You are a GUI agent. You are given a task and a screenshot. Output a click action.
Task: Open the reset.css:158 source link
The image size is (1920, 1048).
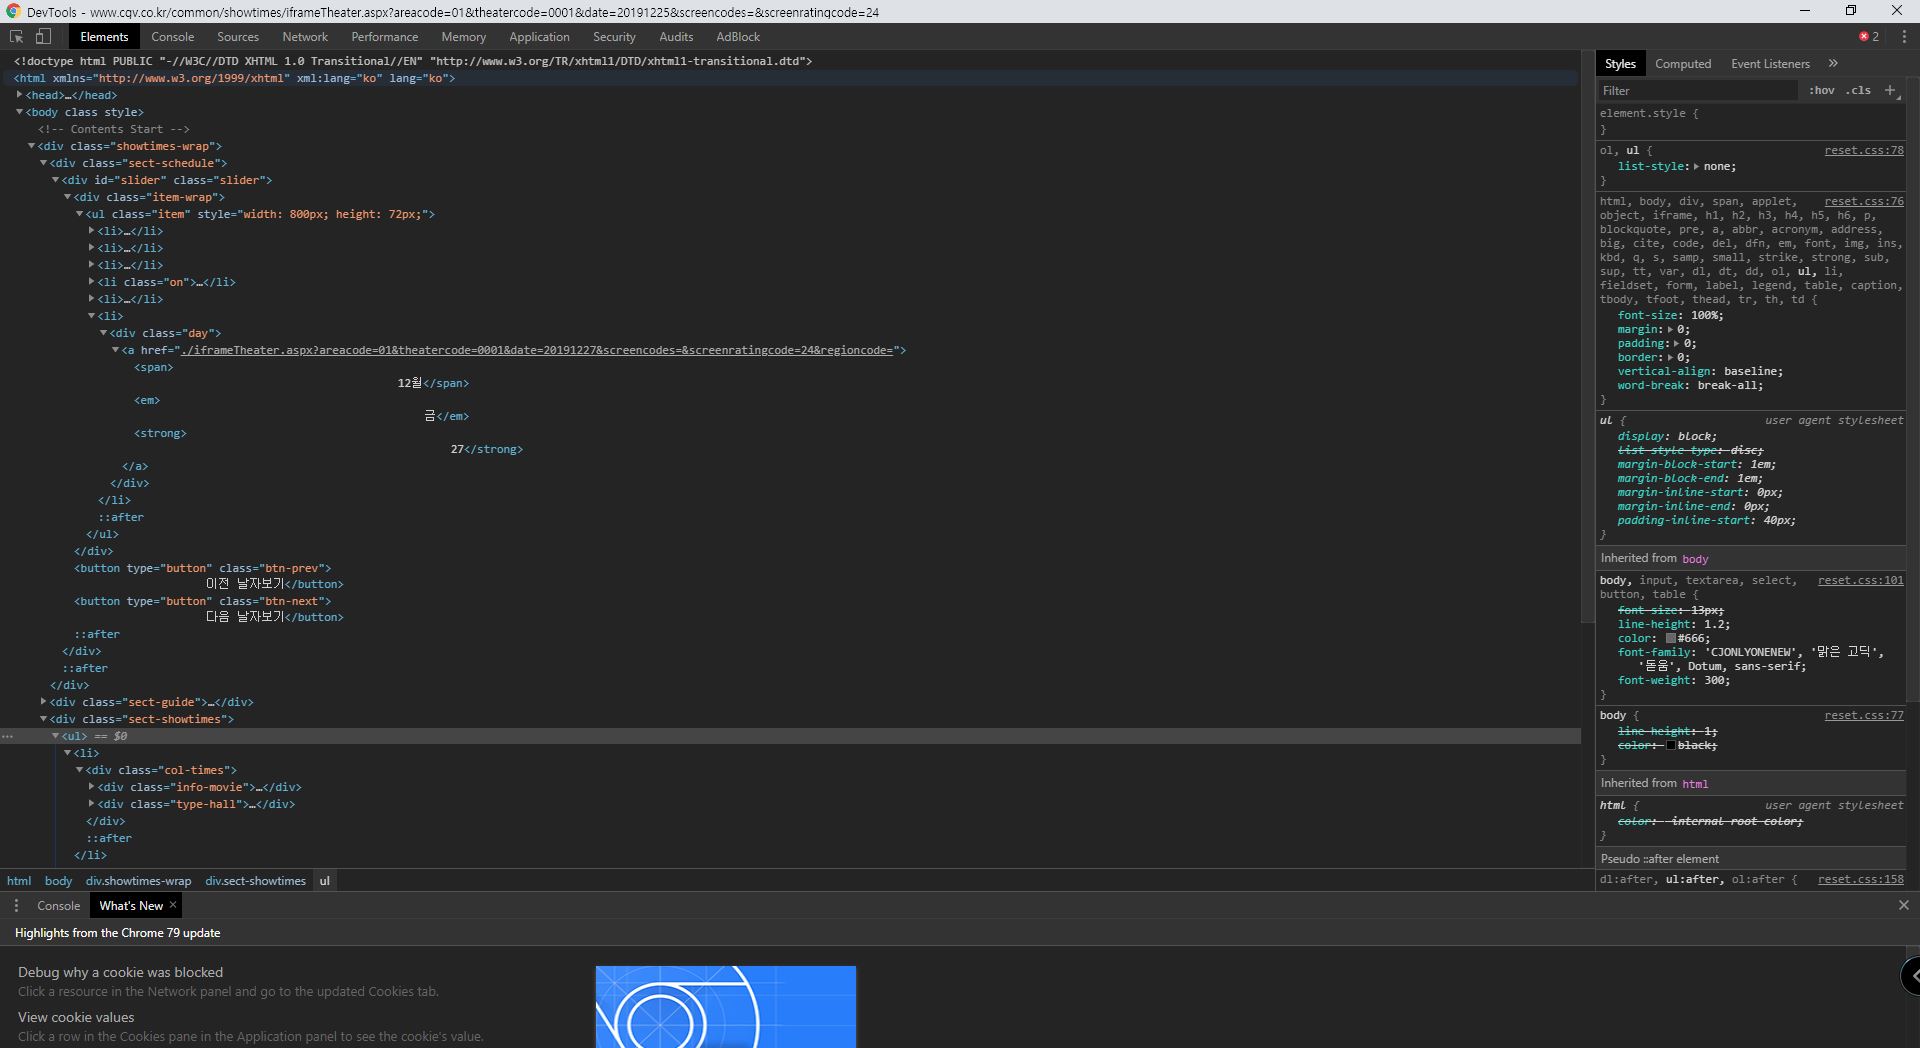pos(1861,879)
